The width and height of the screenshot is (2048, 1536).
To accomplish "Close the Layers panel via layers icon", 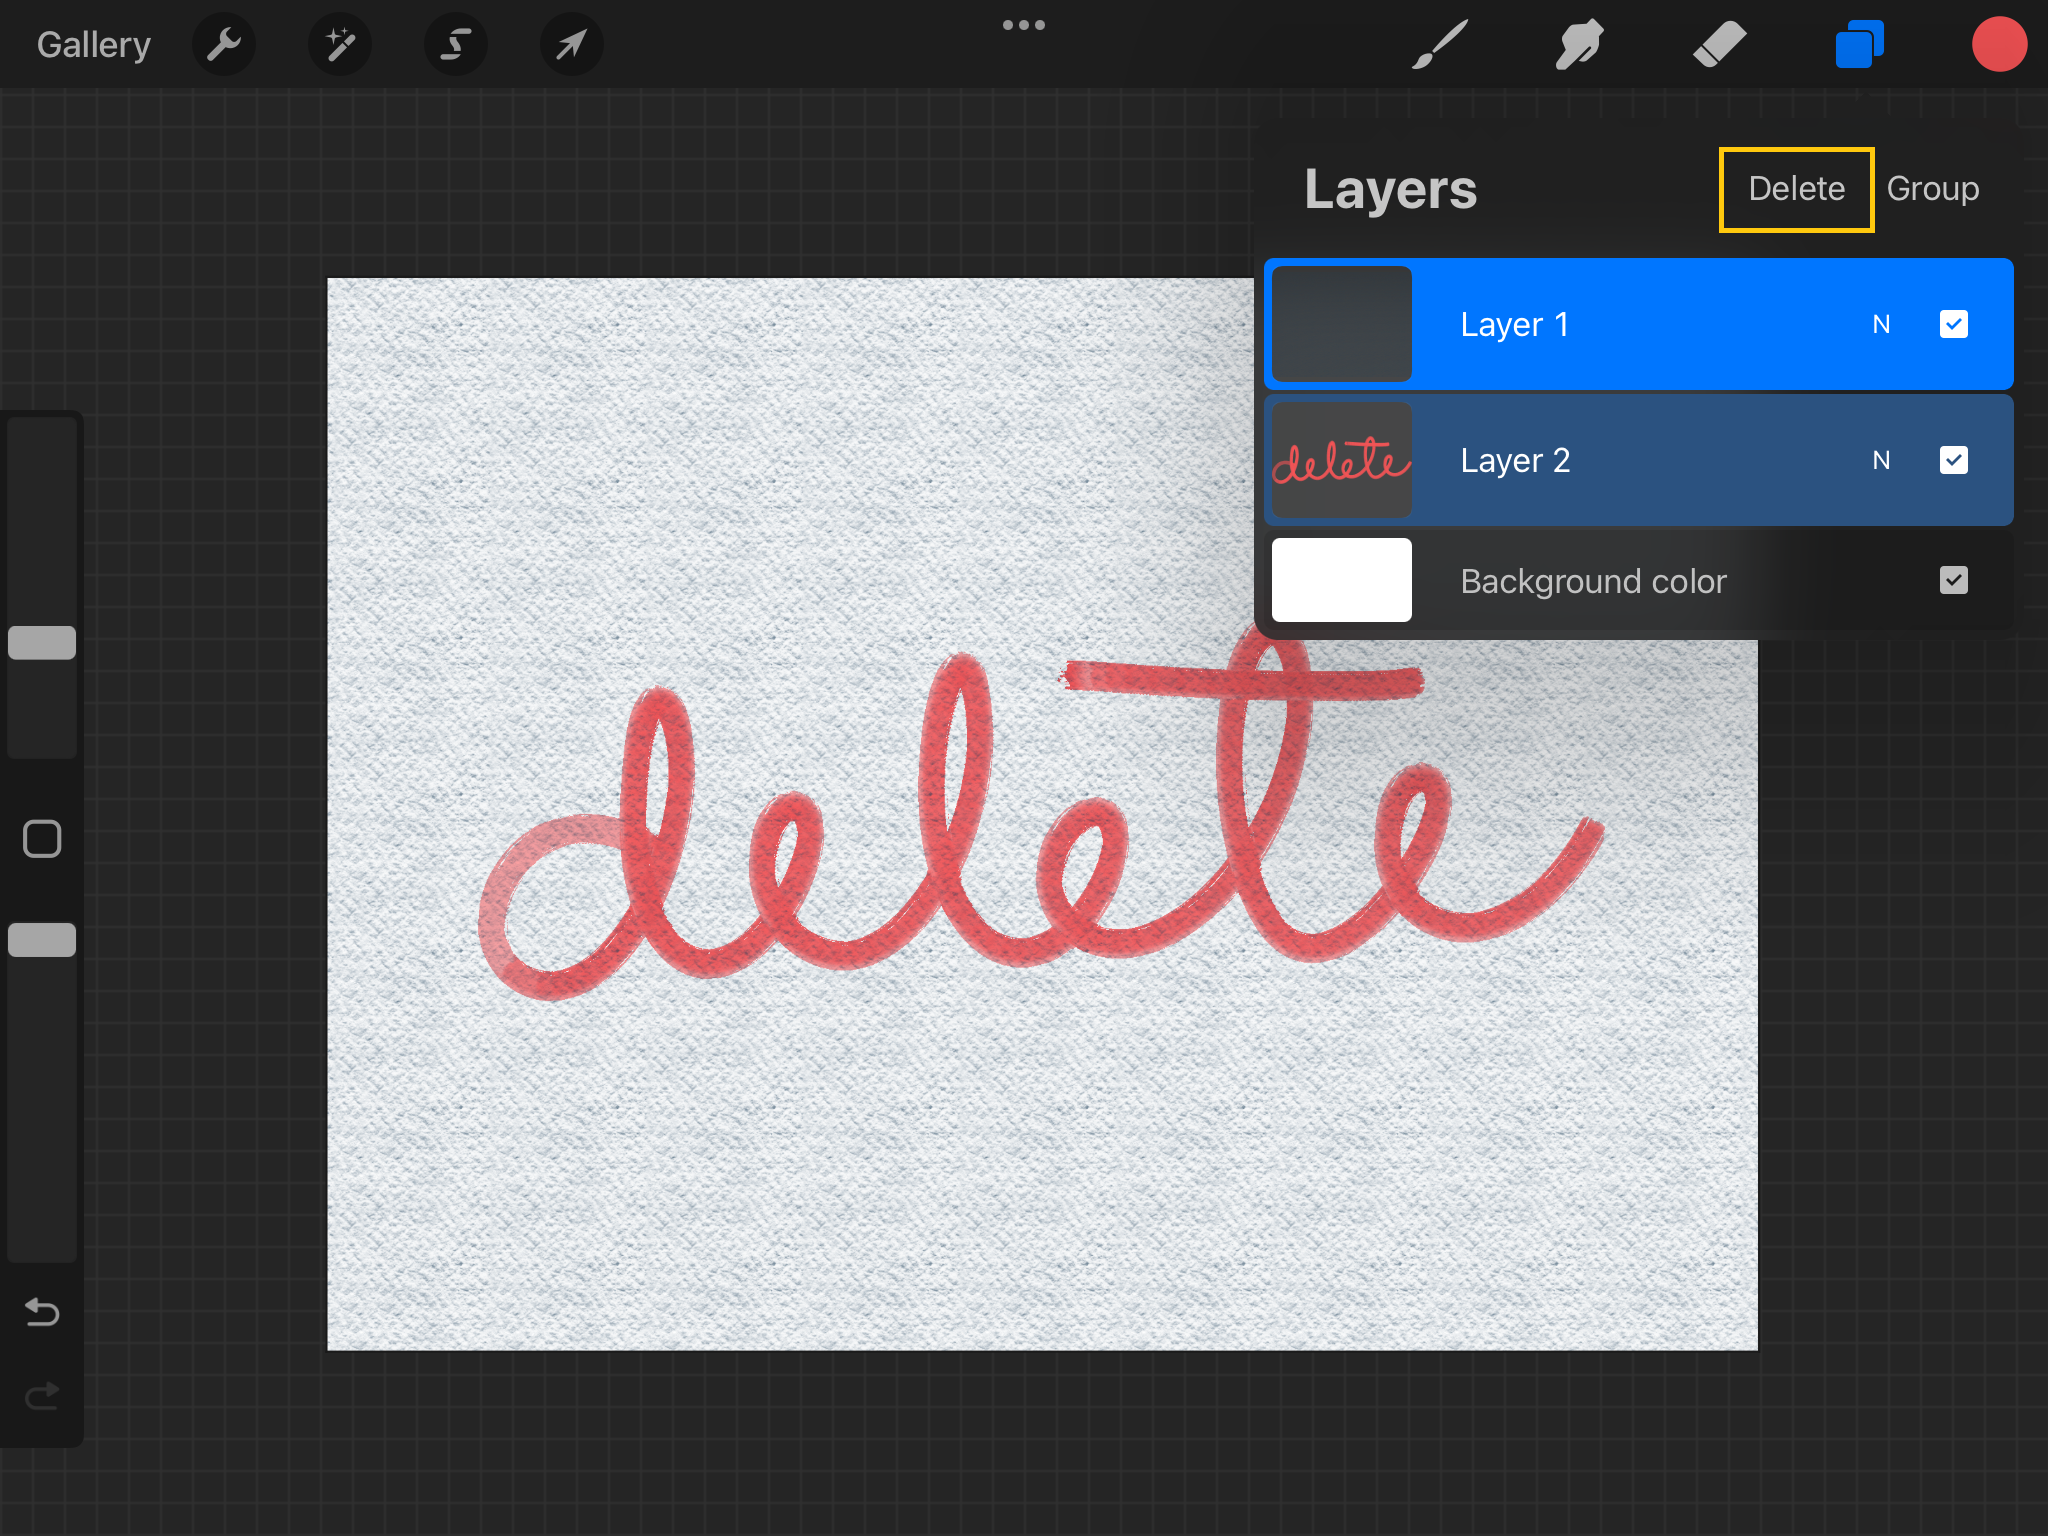I will tap(1859, 45).
